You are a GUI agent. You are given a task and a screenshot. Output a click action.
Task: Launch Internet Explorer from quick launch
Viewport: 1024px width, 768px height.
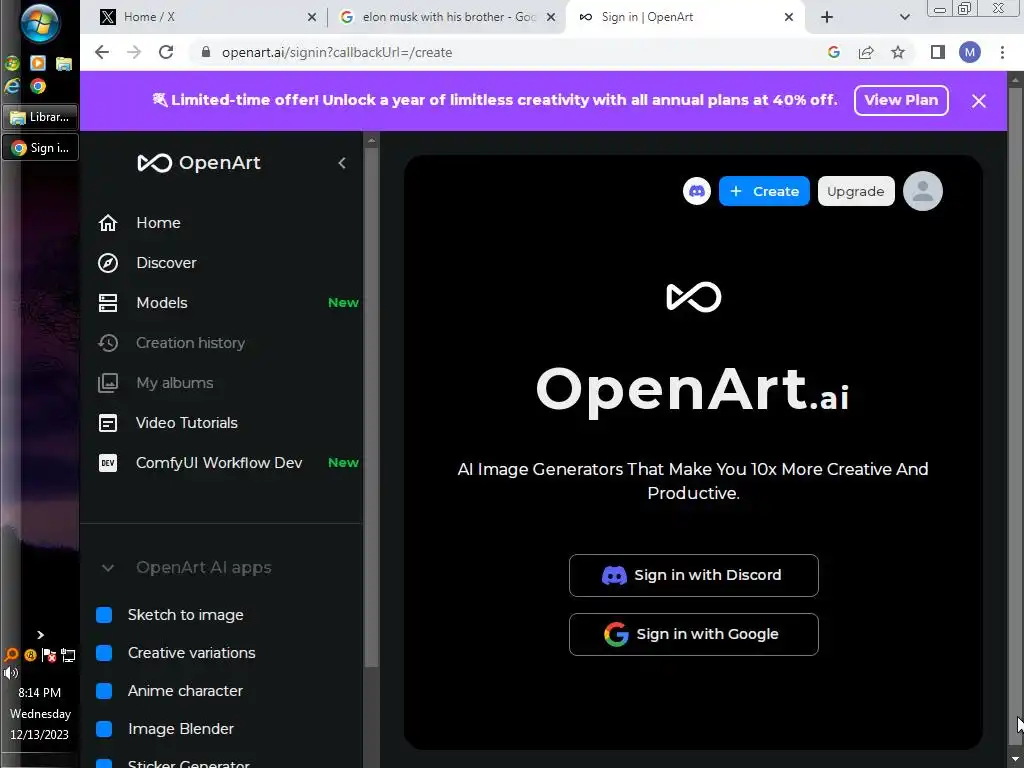[12, 86]
